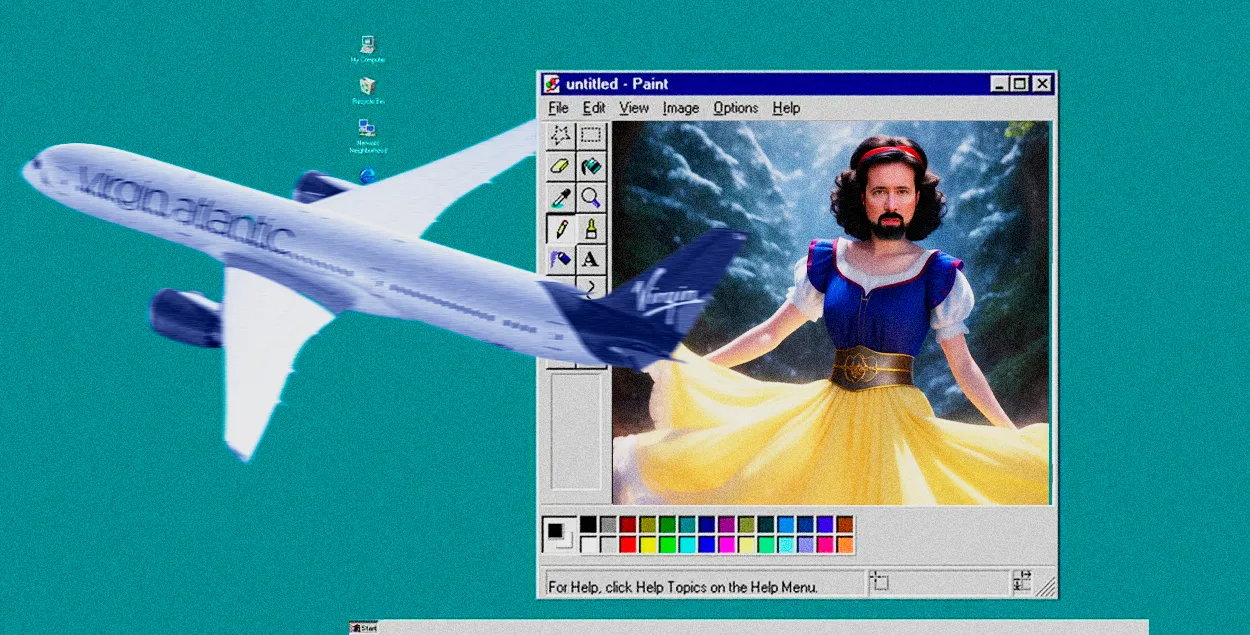Pick the dark green palette swatch
1250x635 pixels.
(667, 524)
